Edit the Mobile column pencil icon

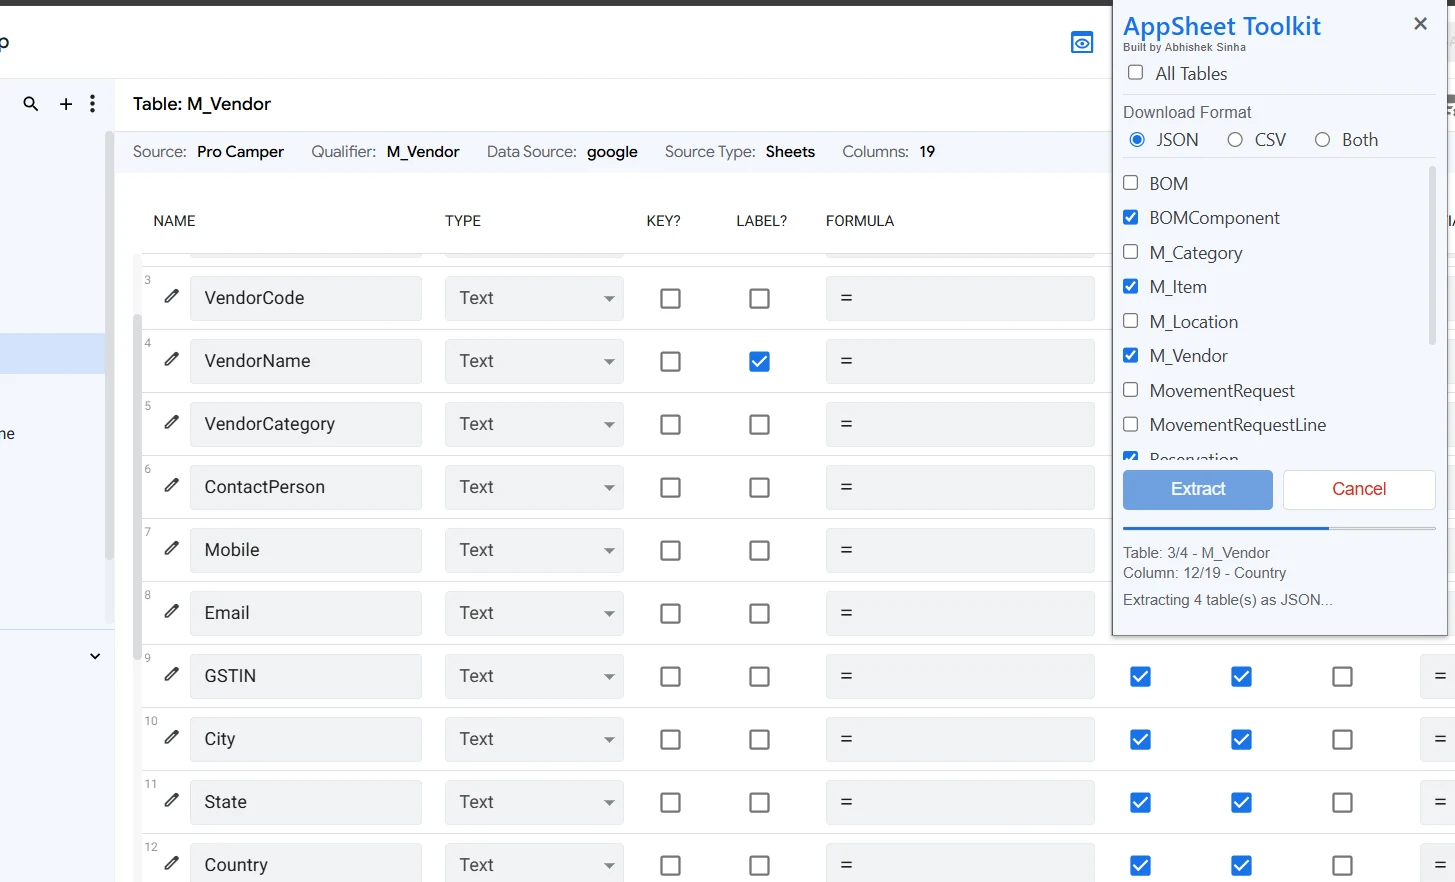(172, 548)
